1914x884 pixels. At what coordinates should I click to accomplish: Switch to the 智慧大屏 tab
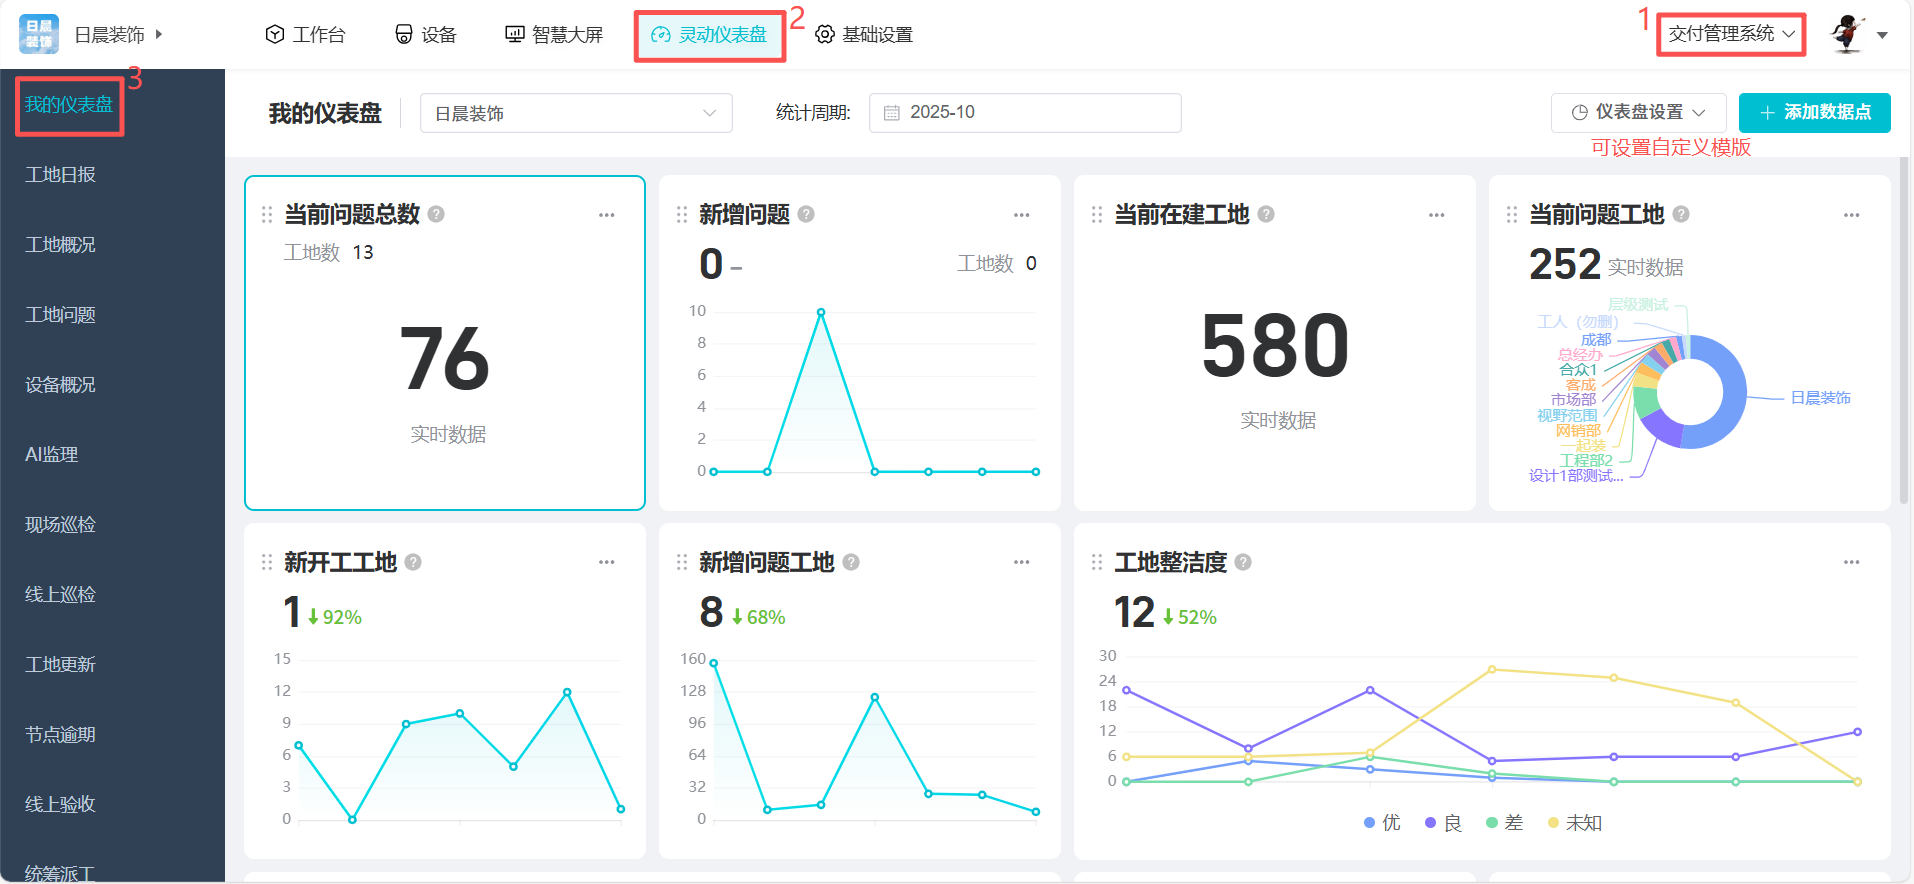point(554,35)
